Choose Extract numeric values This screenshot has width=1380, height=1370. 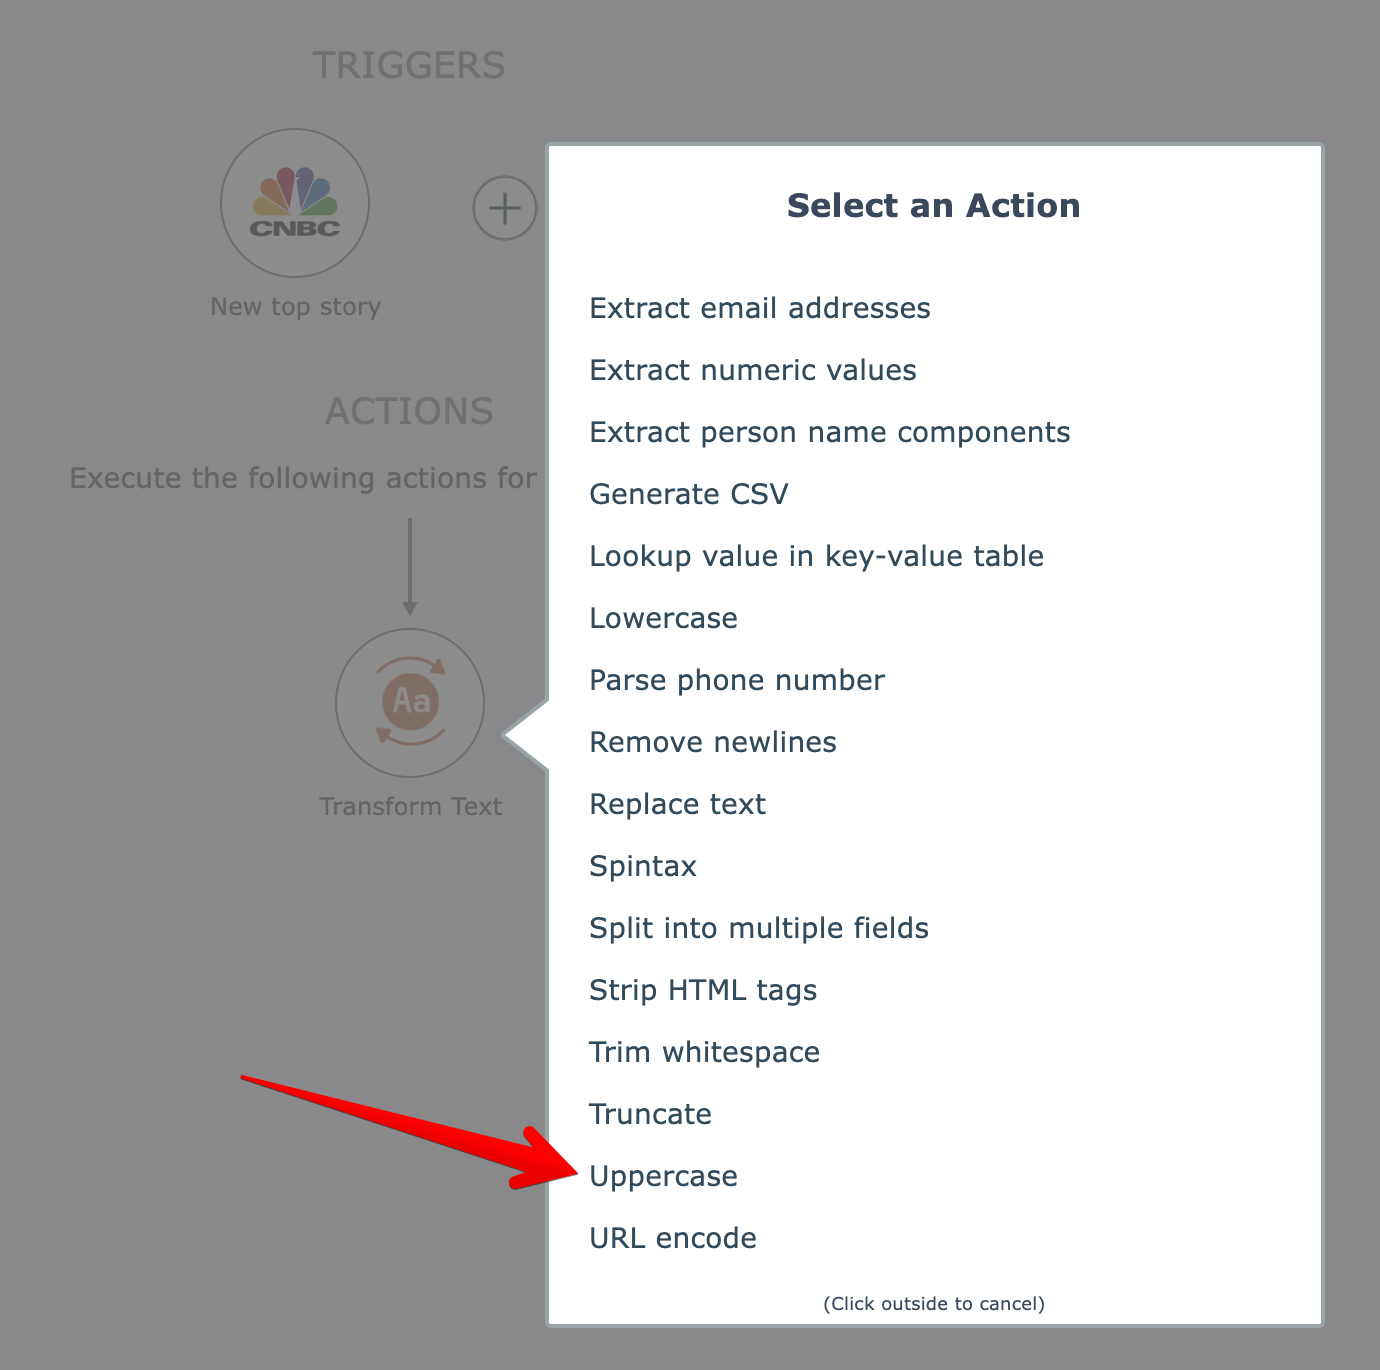[752, 370]
